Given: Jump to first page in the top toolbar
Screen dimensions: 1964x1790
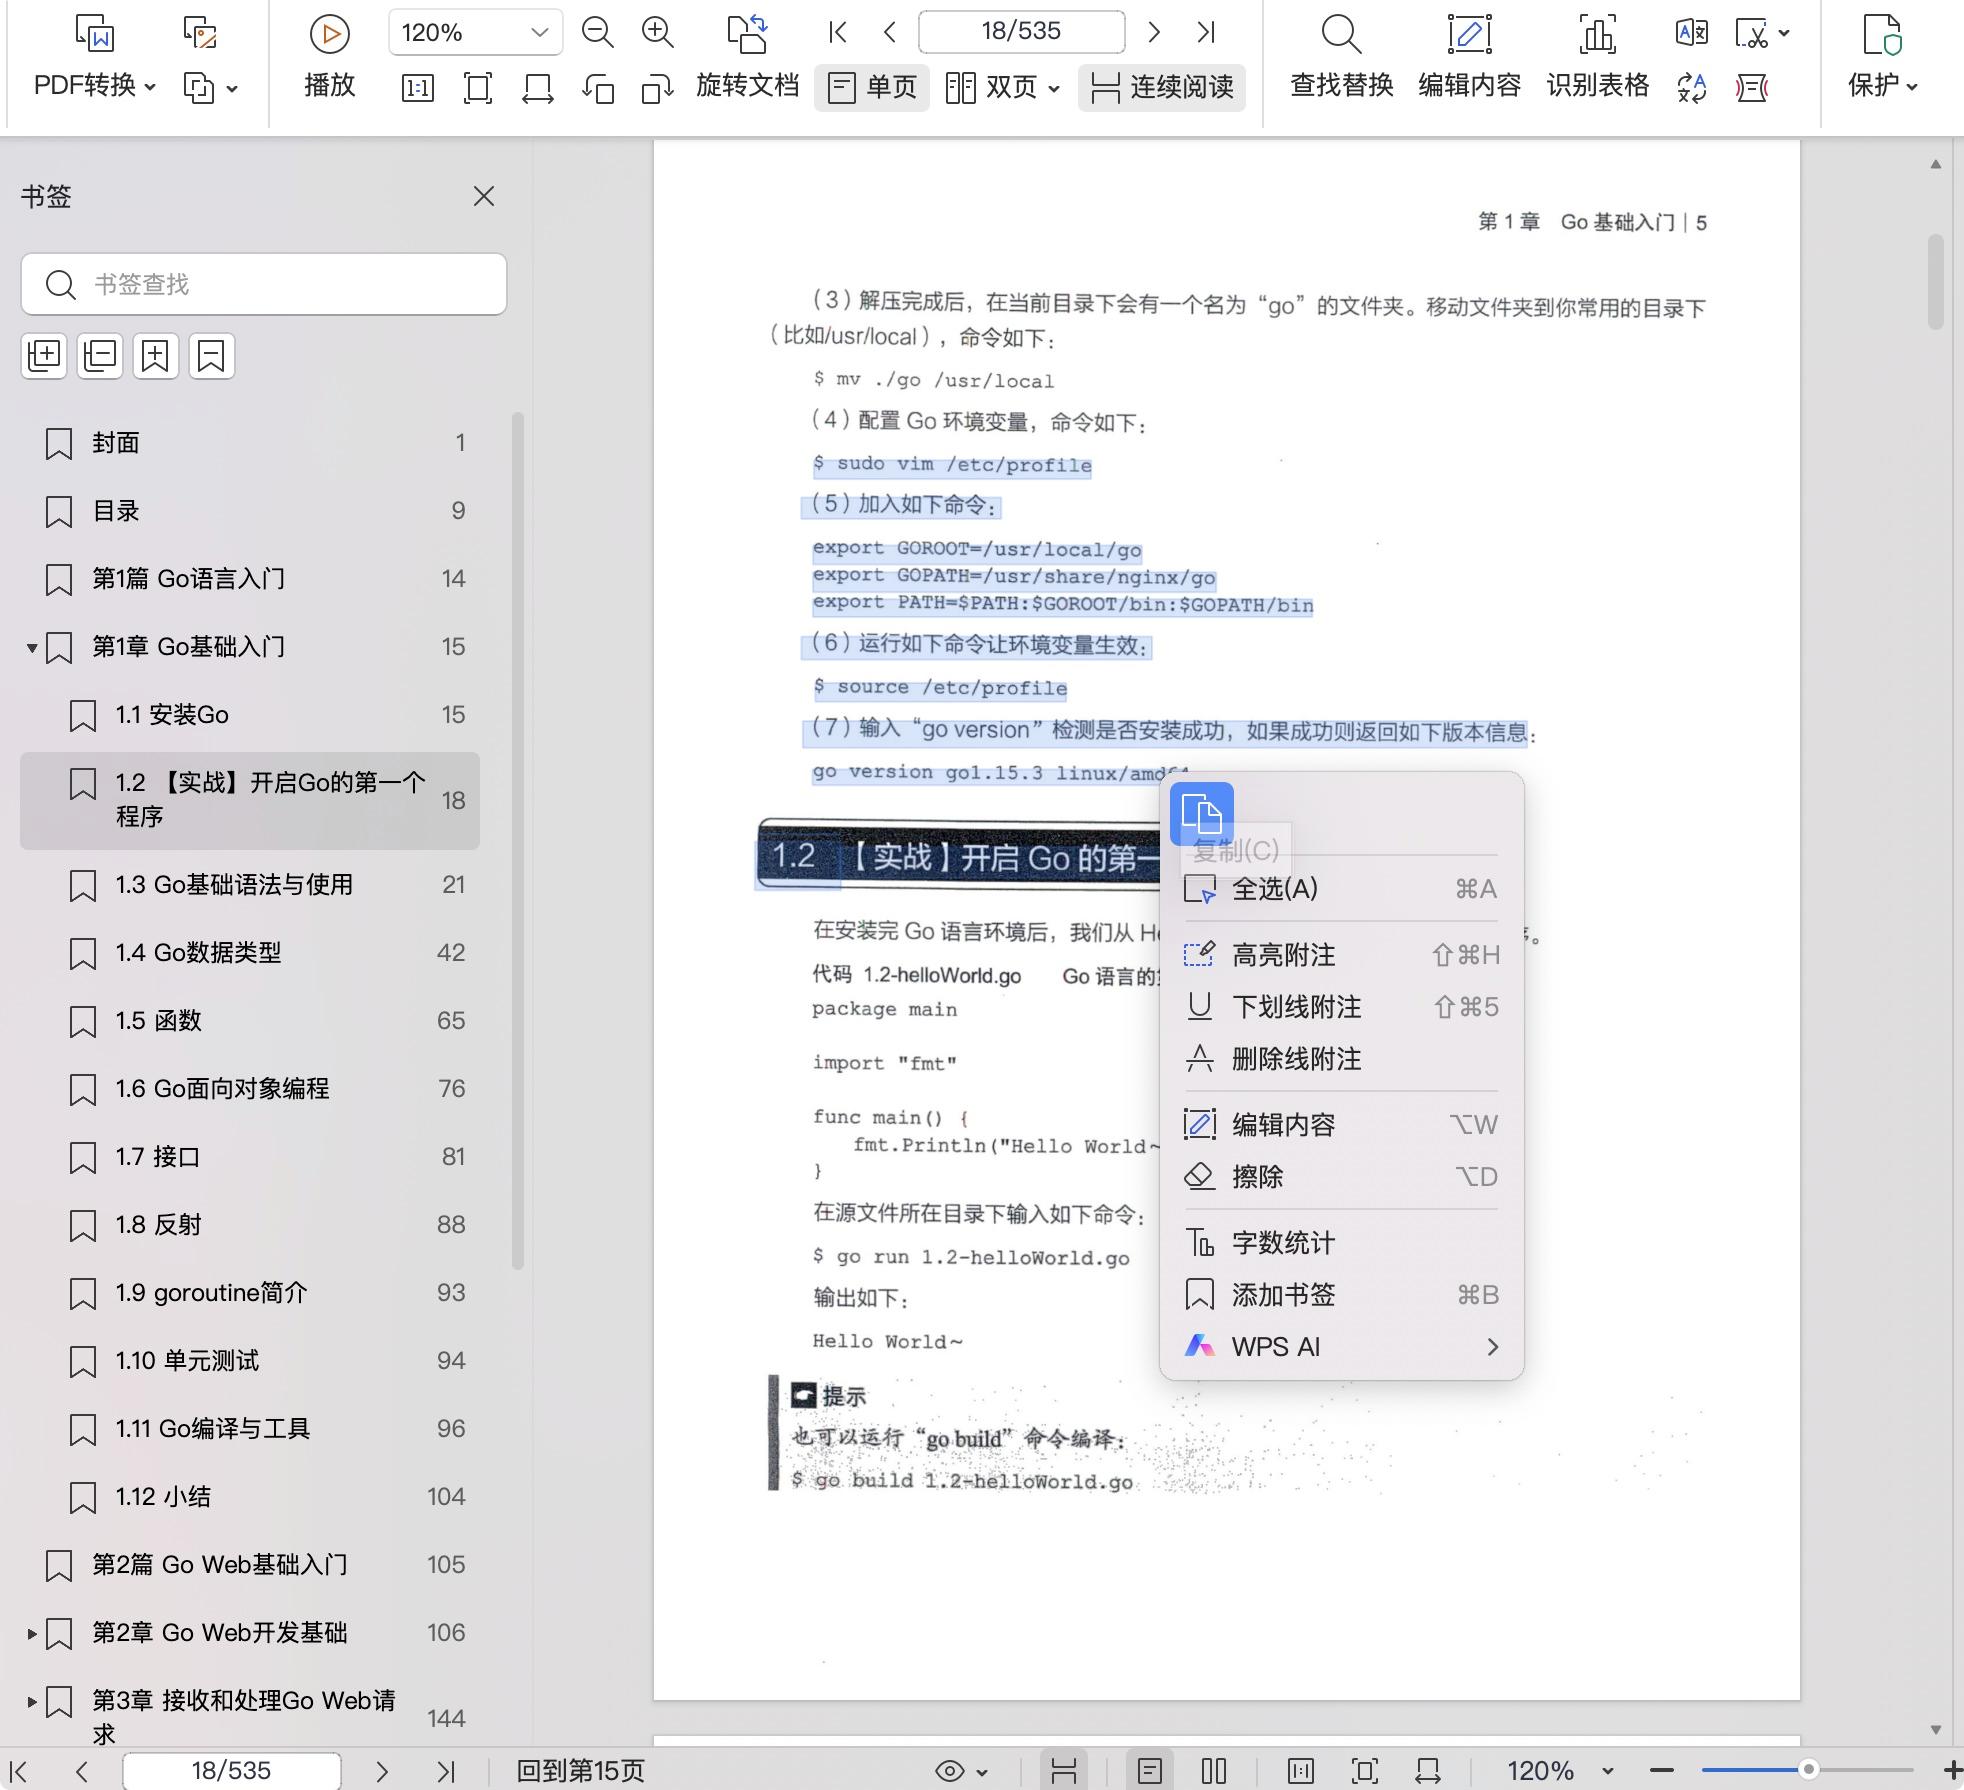Looking at the screenshot, I should tap(838, 33).
